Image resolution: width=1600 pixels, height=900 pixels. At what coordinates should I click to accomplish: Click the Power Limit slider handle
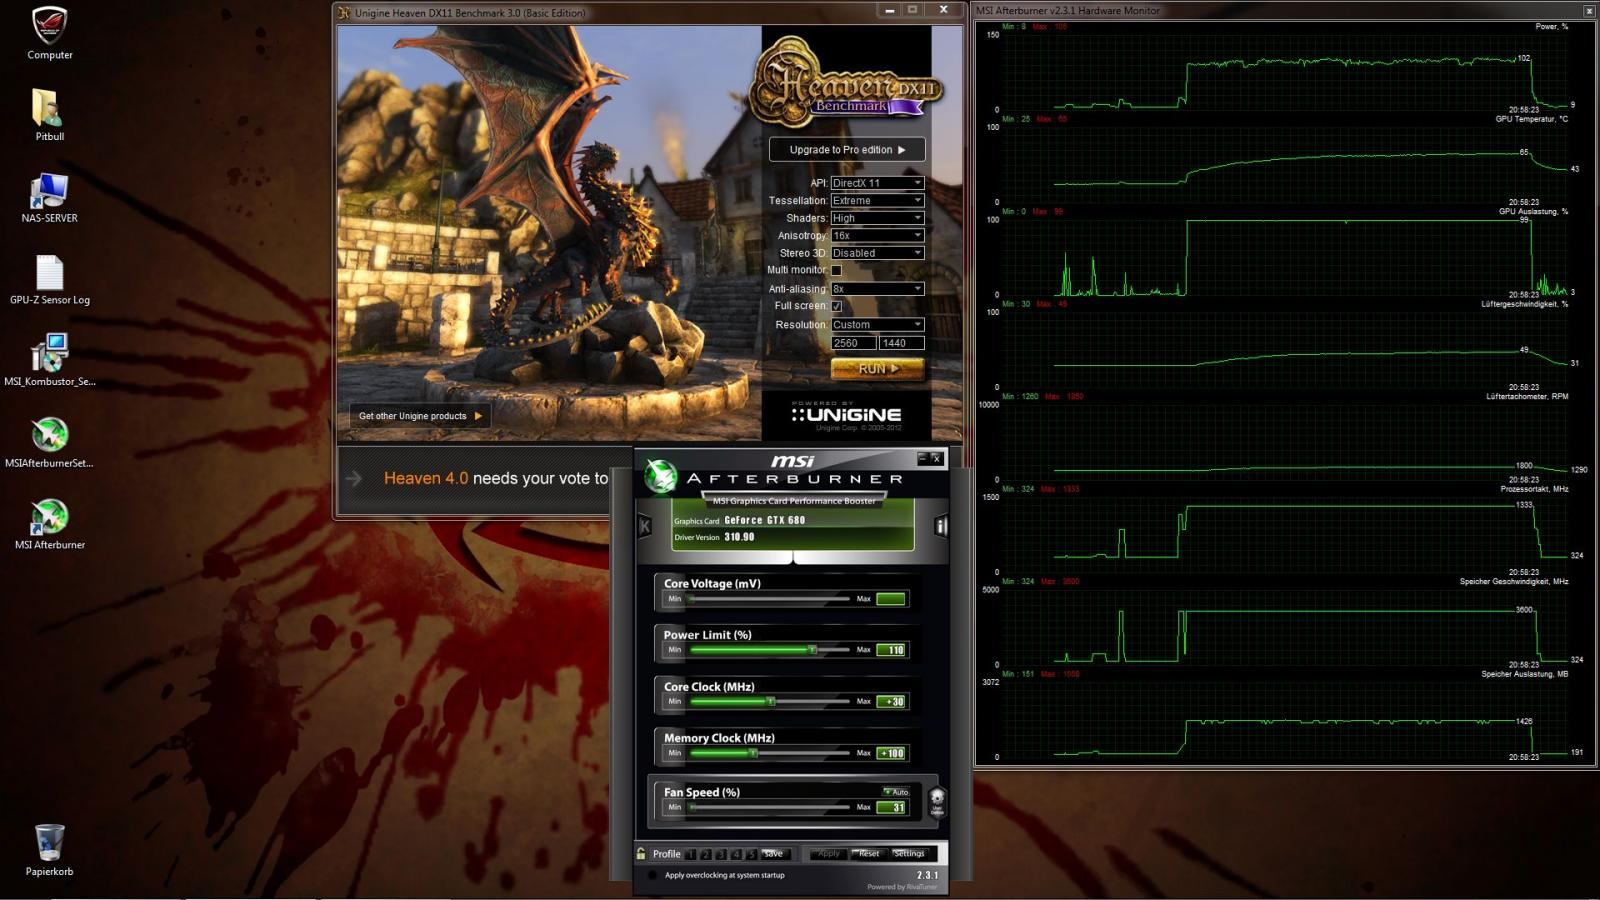tap(813, 650)
